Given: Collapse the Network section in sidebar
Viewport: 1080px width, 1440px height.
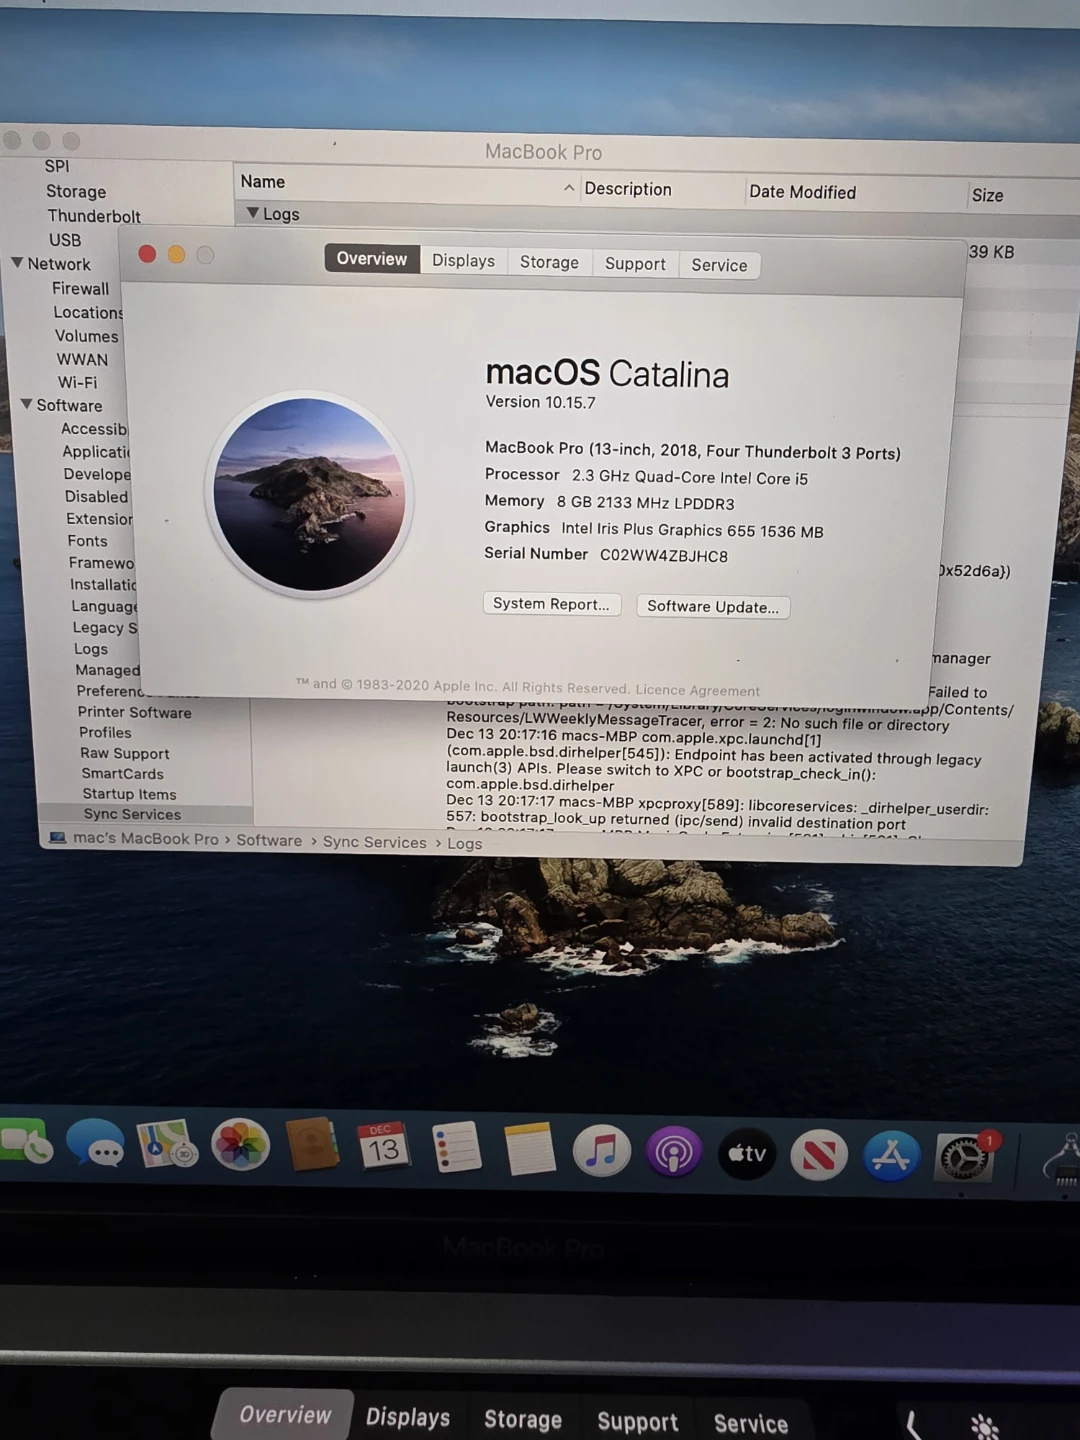Looking at the screenshot, I should (x=17, y=263).
